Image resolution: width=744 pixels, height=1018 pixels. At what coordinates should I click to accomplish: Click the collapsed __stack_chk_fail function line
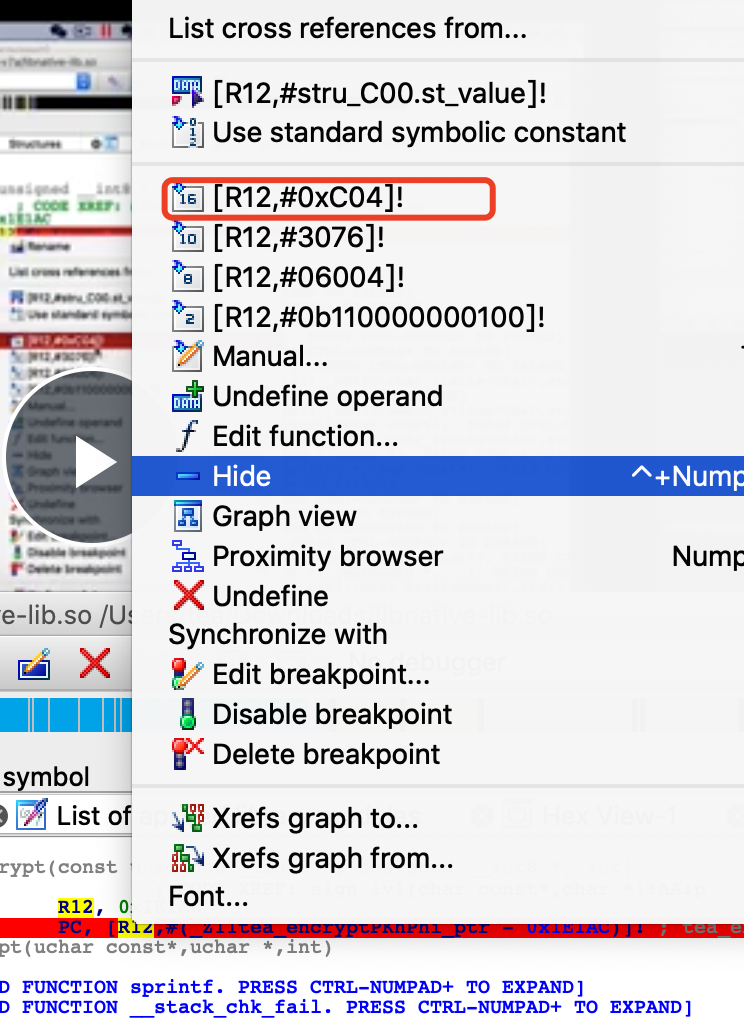346,1008
